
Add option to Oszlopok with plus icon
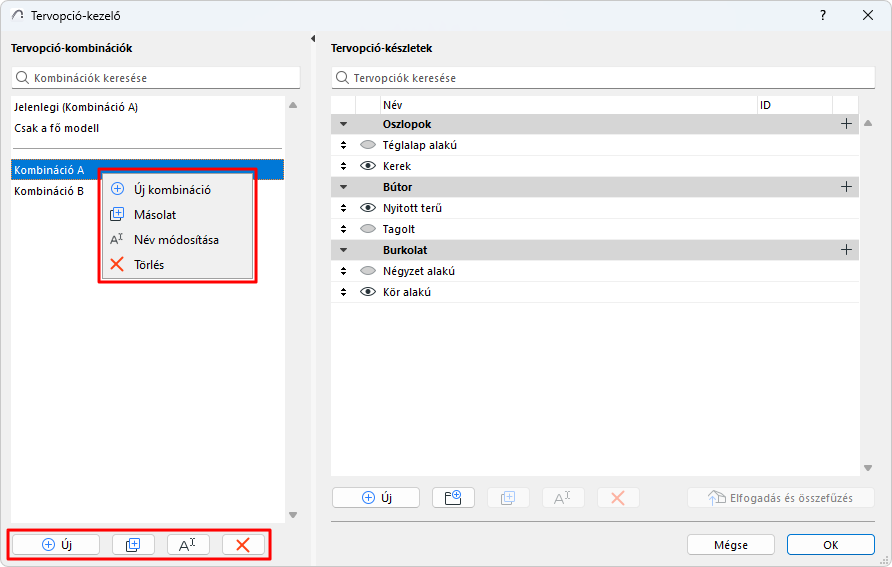[846, 124]
